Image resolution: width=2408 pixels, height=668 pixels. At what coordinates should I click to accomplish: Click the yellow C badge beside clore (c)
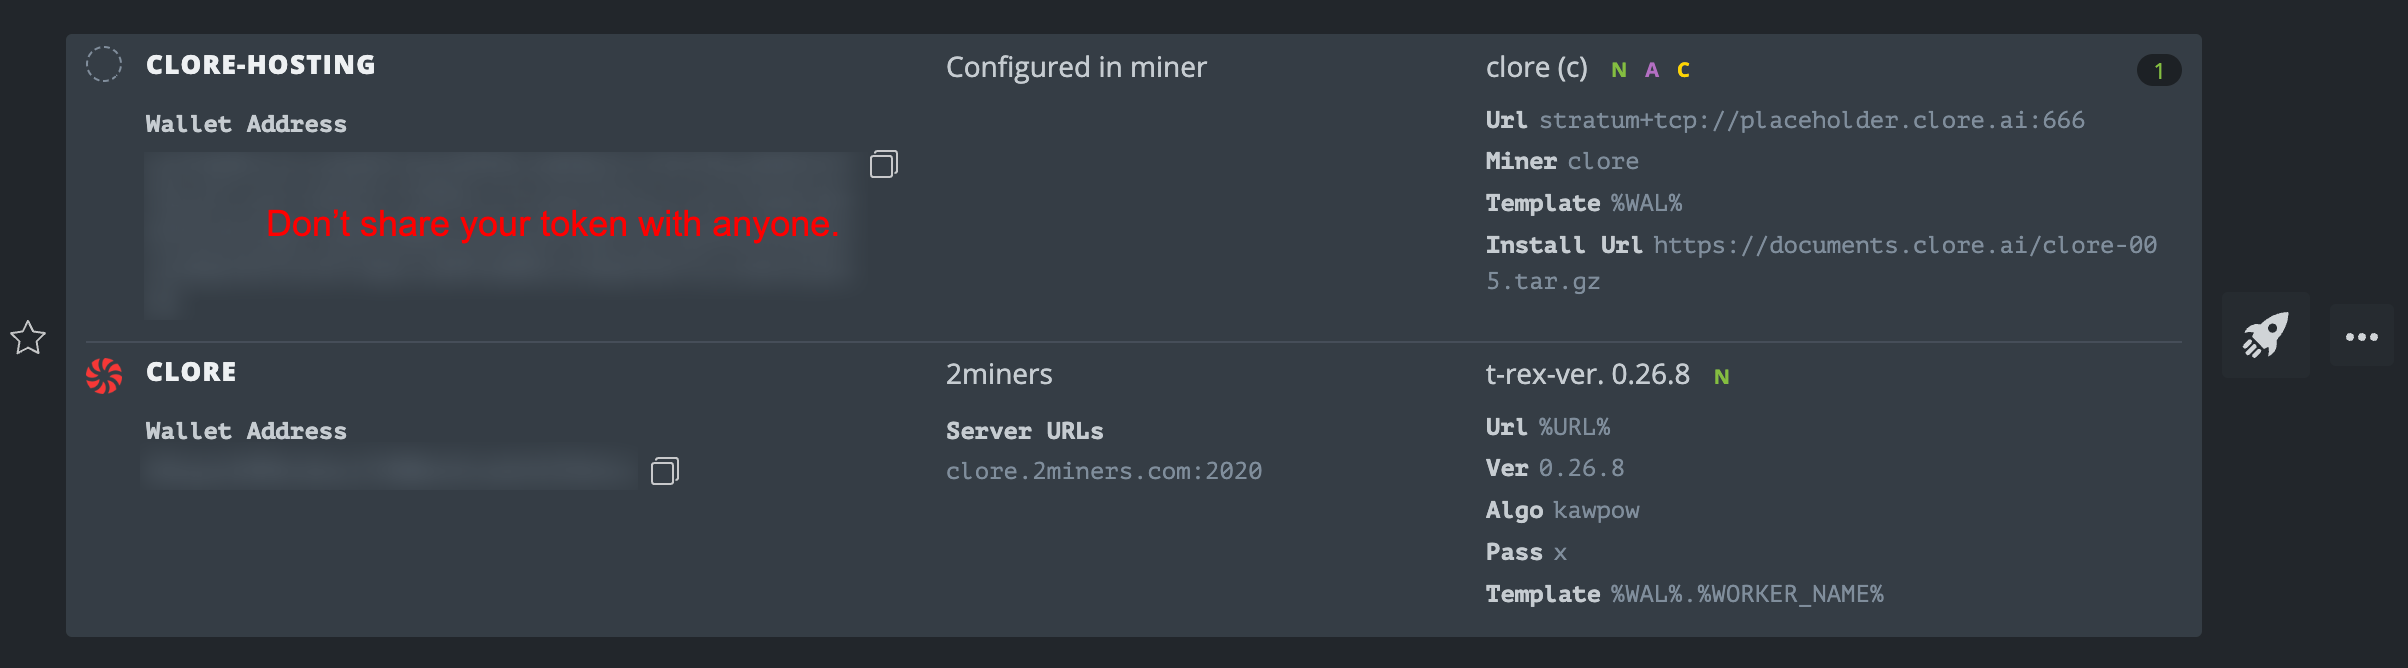1684,70
